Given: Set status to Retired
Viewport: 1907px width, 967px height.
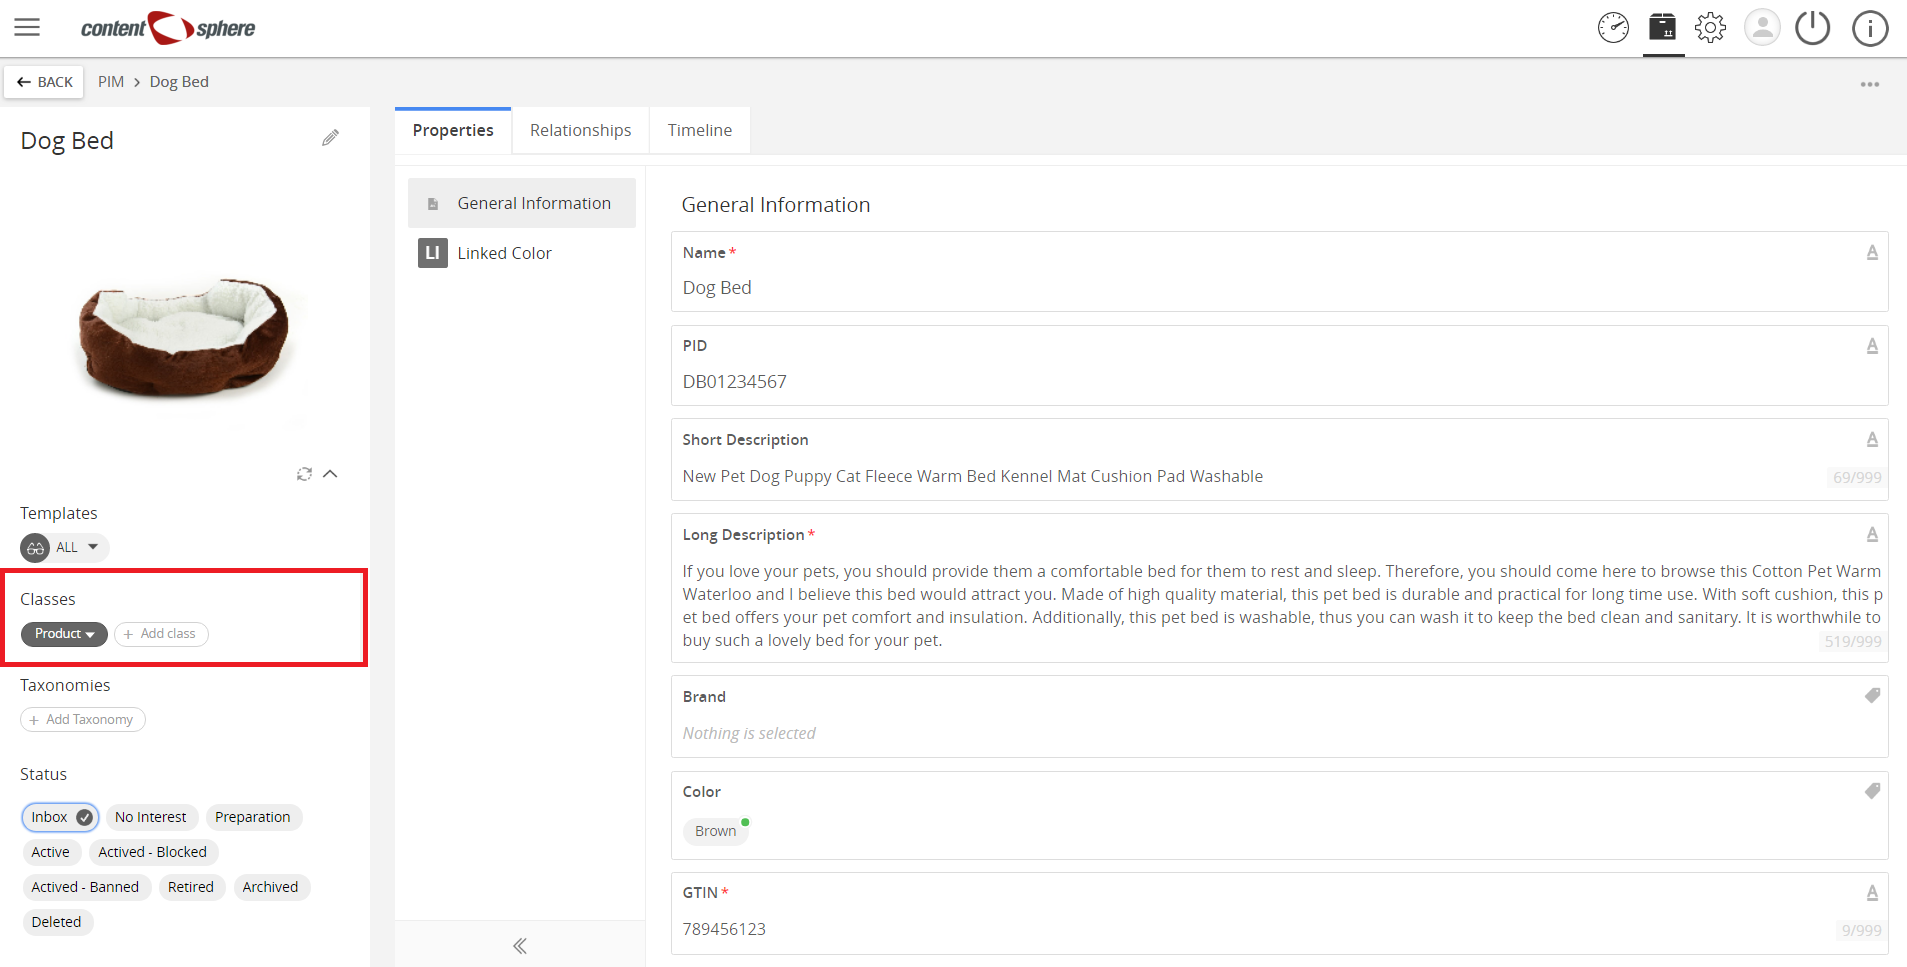Looking at the screenshot, I should point(191,887).
